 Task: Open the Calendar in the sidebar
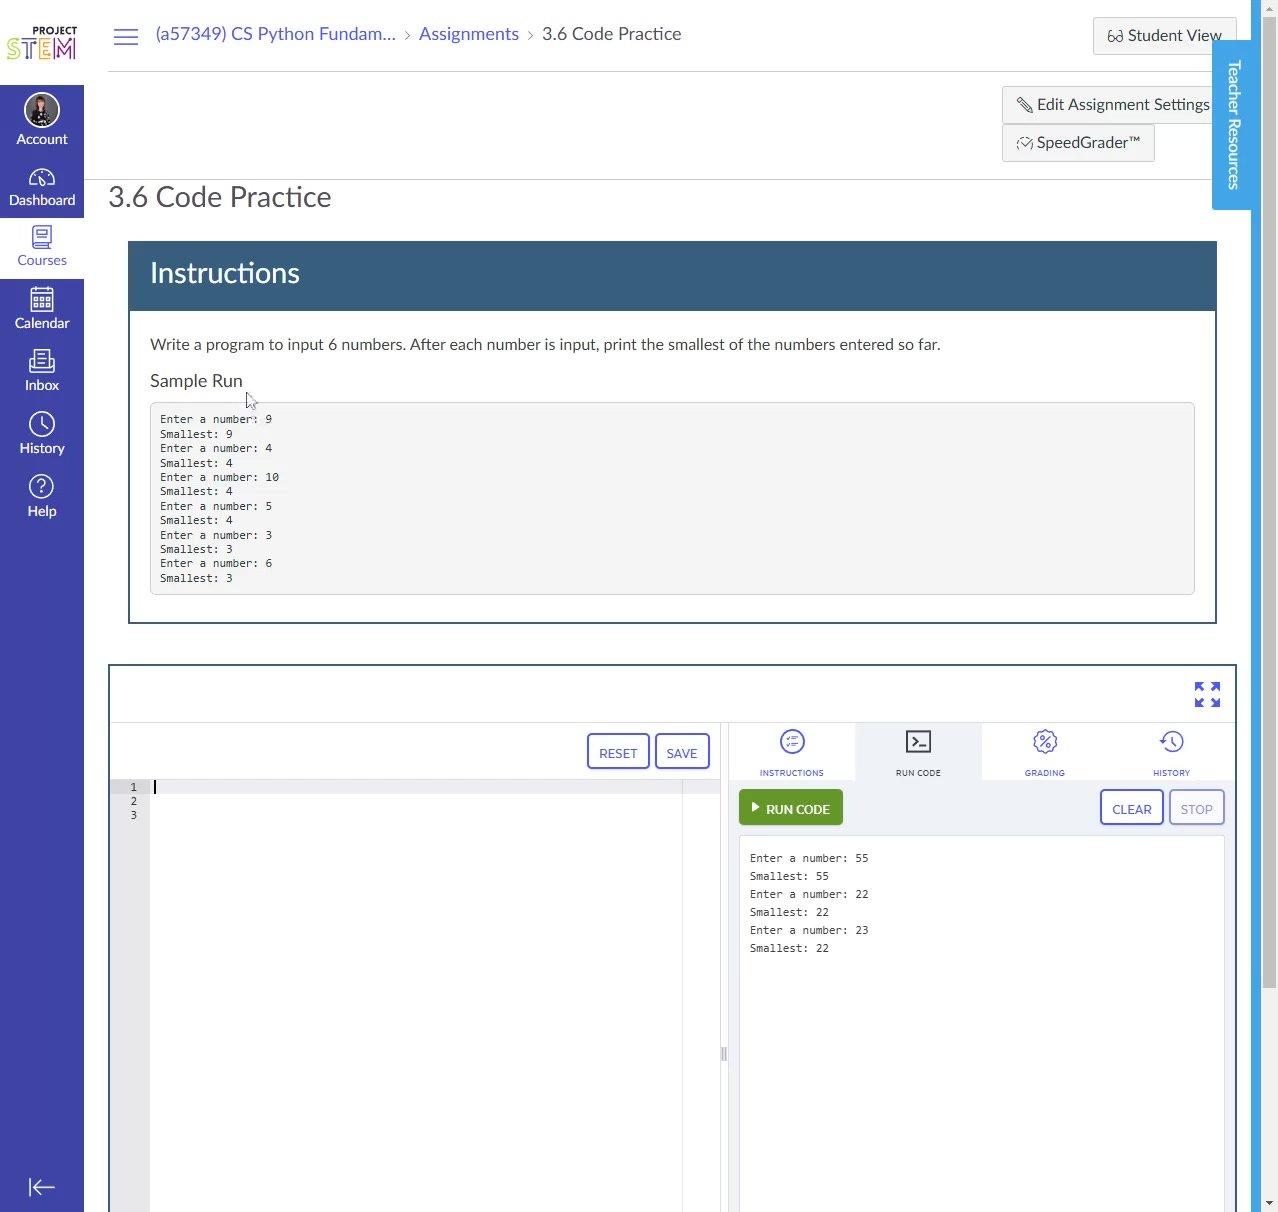(x=42, y=309)
